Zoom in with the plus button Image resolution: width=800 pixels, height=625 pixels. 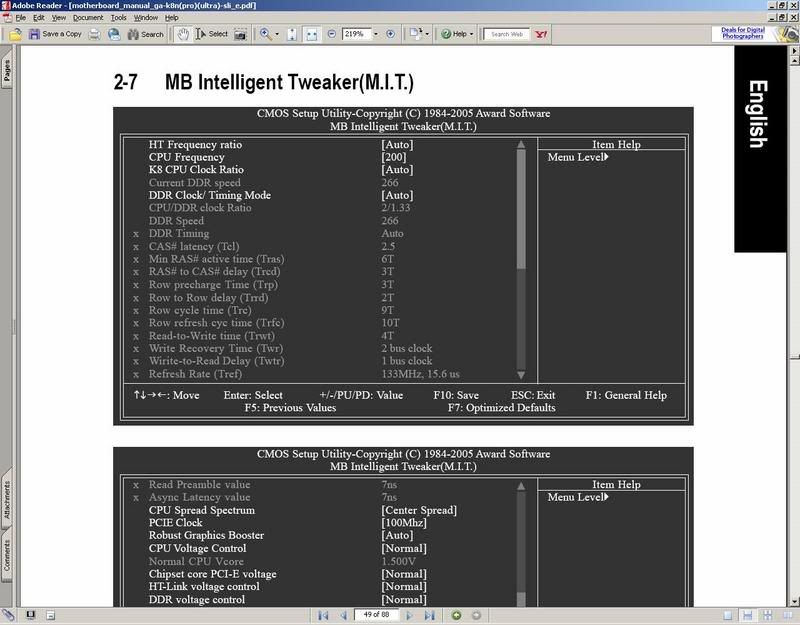[390, 34]
